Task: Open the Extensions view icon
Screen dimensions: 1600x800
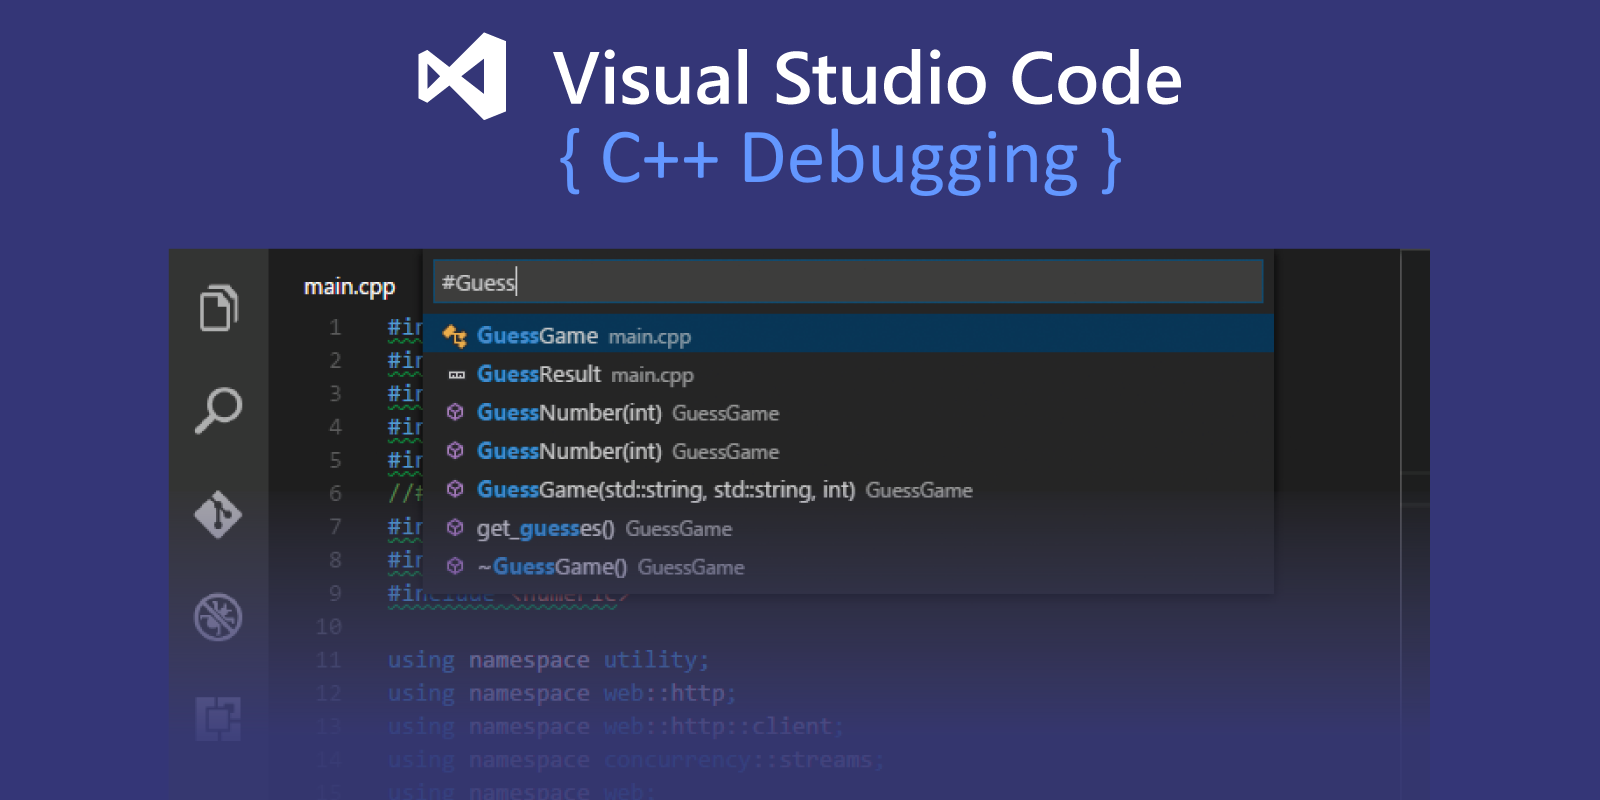Action: coord(218,719)
